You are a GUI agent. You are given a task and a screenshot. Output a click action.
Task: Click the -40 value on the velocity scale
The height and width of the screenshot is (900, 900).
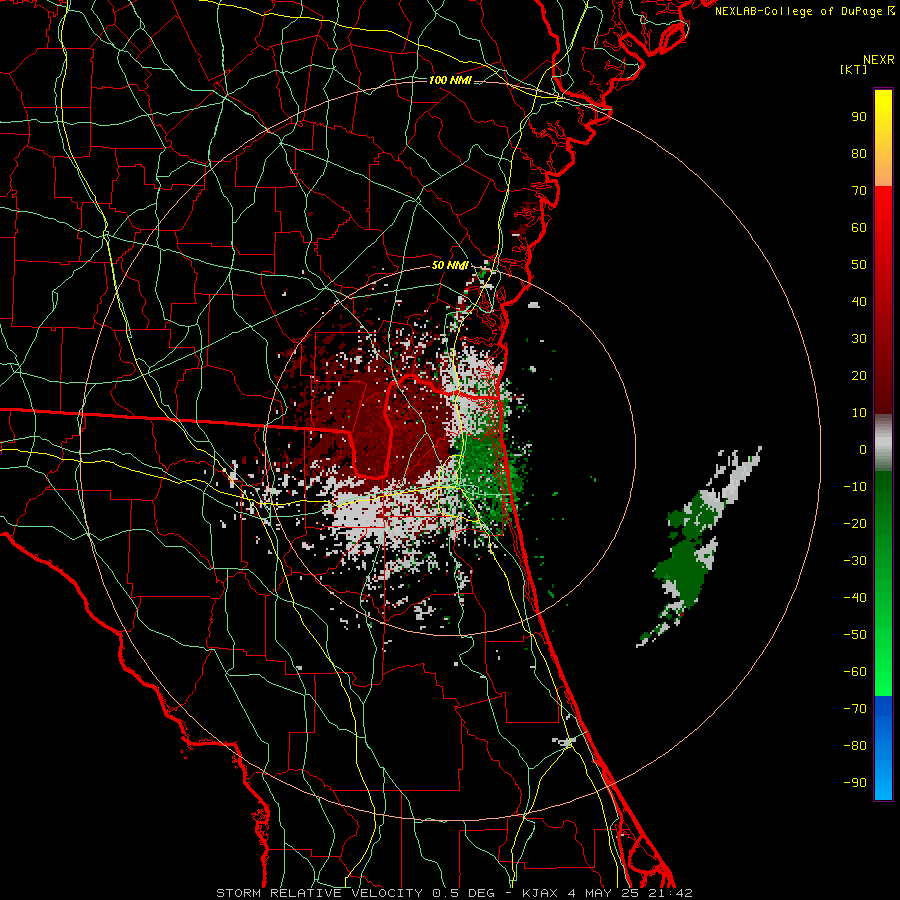[855, 598]
